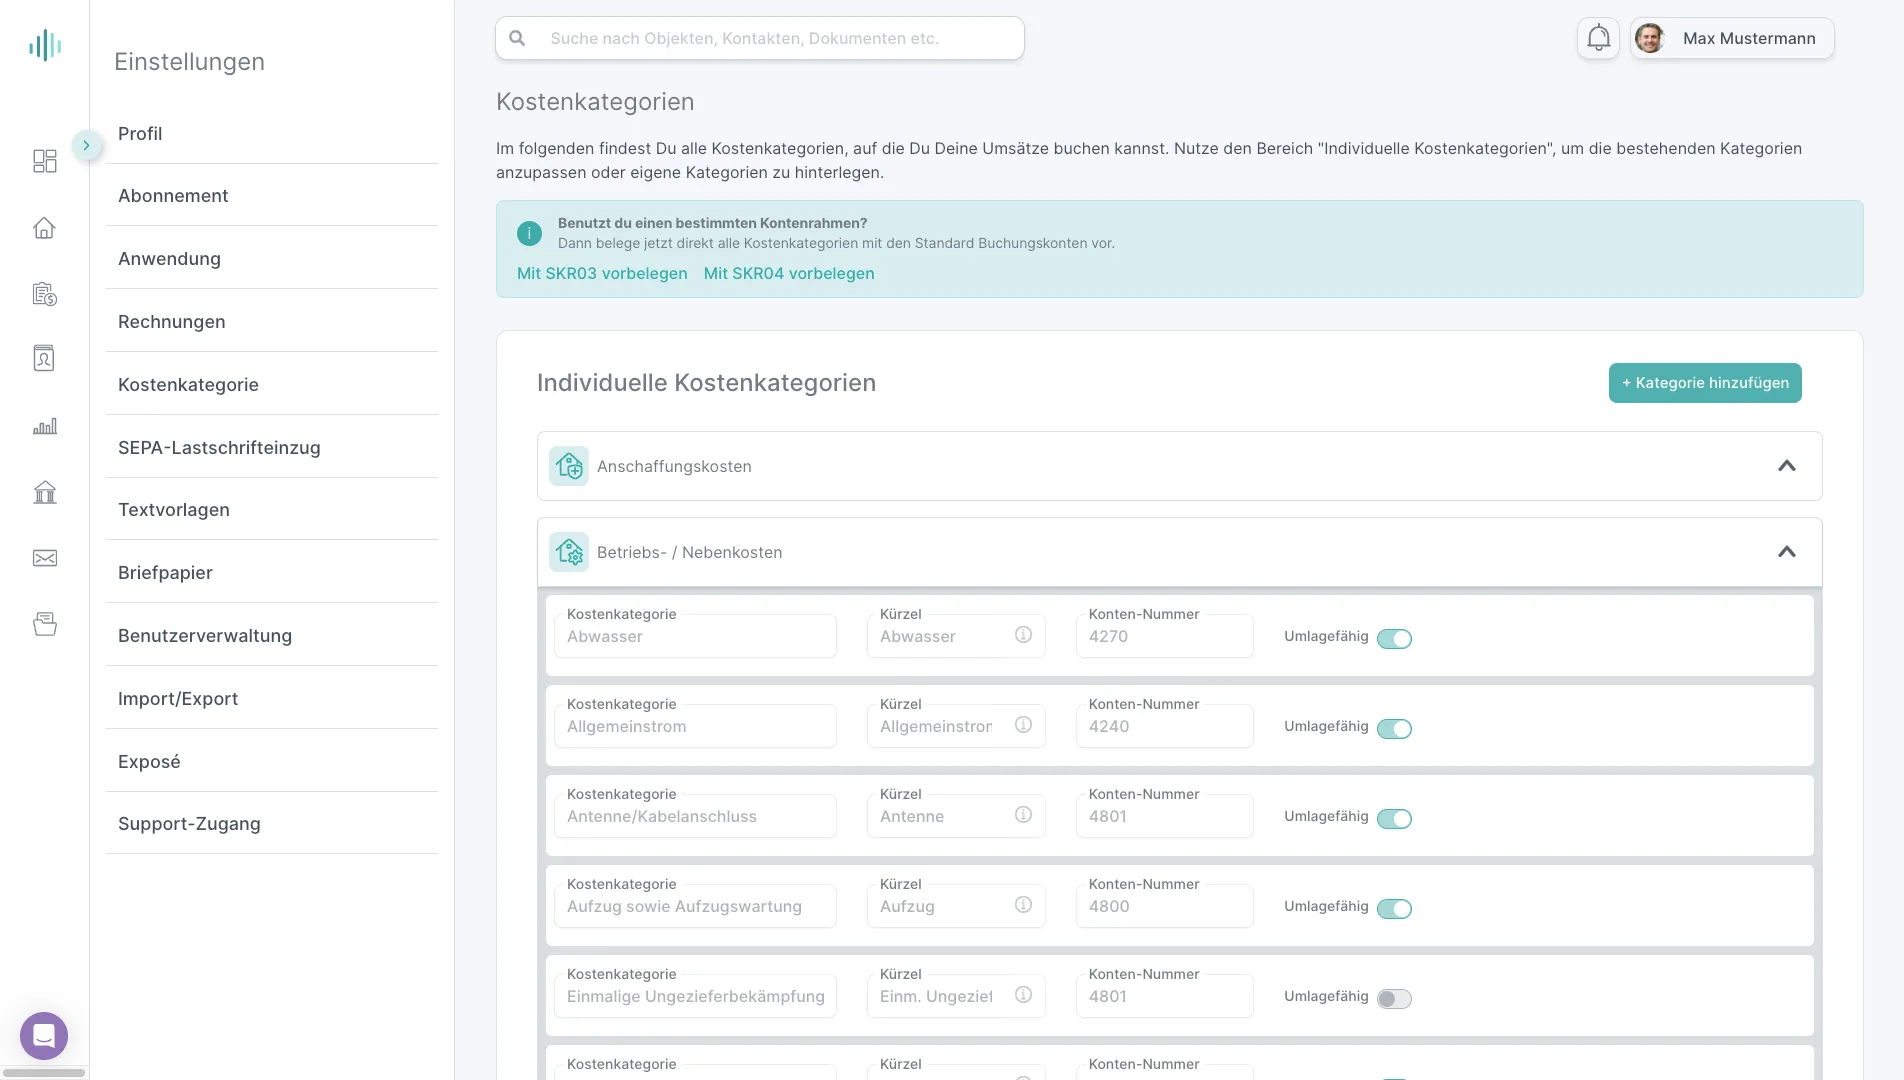Toggle Umlagefähig for Antenne/Kabelanschluss
This screenshot has height=1080, width=1904.
1394,819
